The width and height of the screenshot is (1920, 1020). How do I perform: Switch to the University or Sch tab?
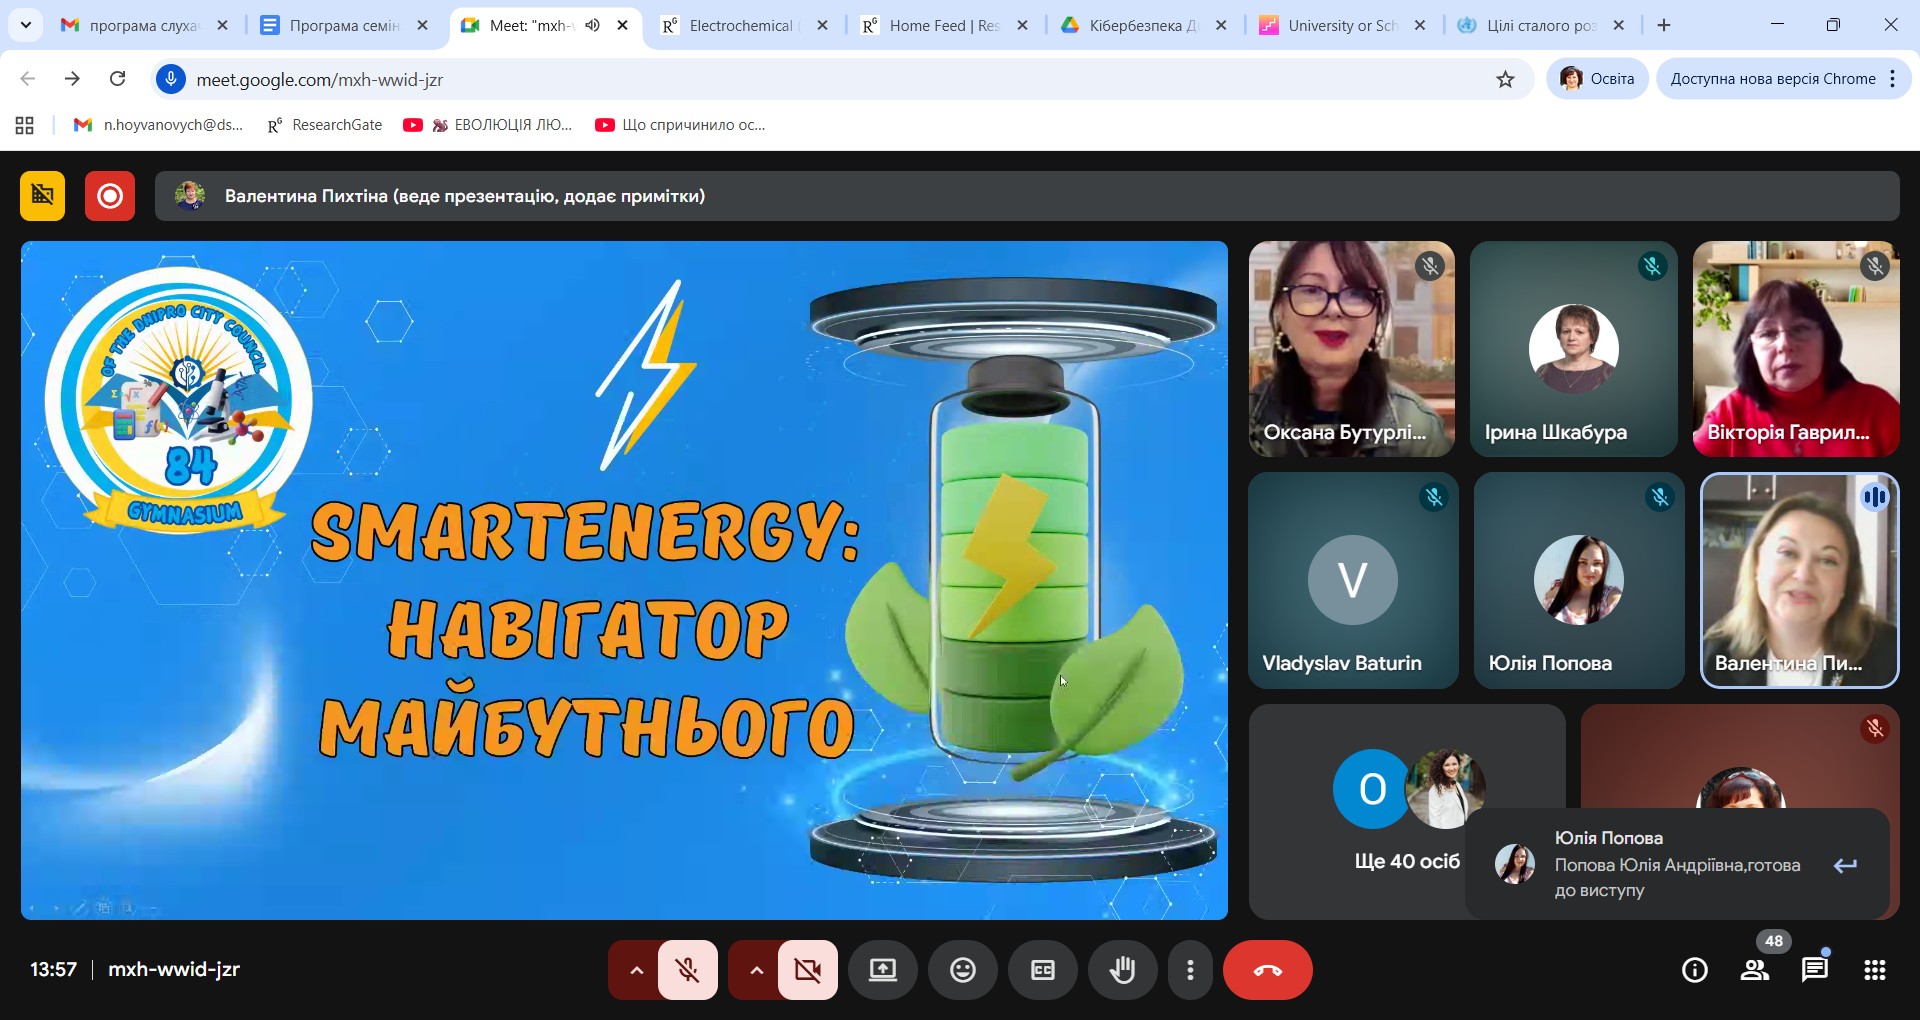1340,26
